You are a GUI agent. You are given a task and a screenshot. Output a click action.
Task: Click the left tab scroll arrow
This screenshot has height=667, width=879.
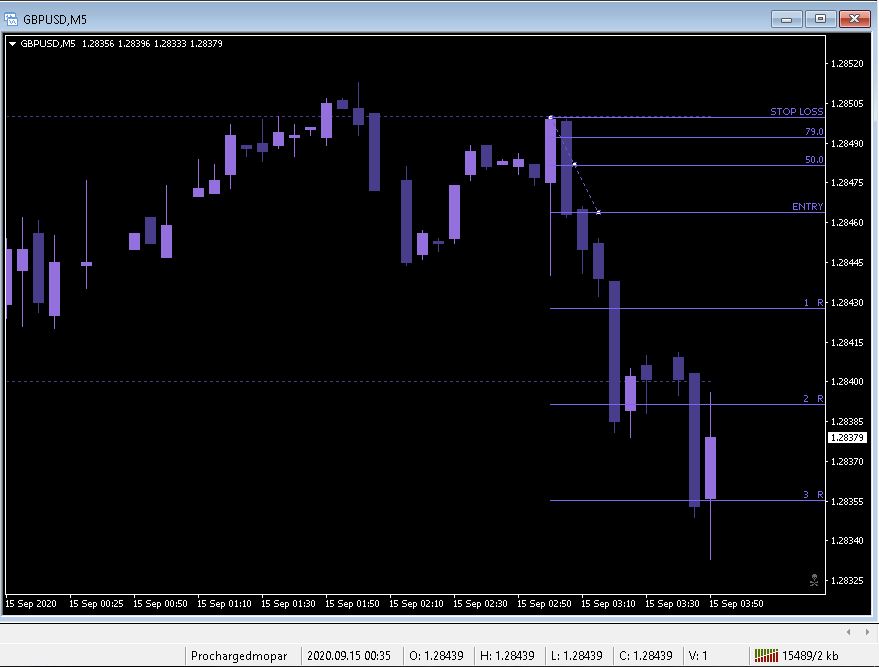(x=849, y=632)
